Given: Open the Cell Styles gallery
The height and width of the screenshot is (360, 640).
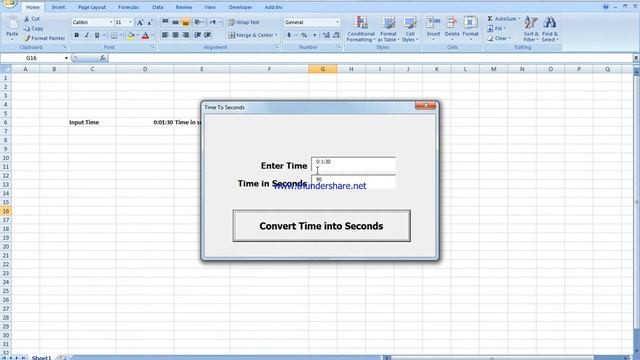Looking at the screenshot, I should tap(410, 29).
